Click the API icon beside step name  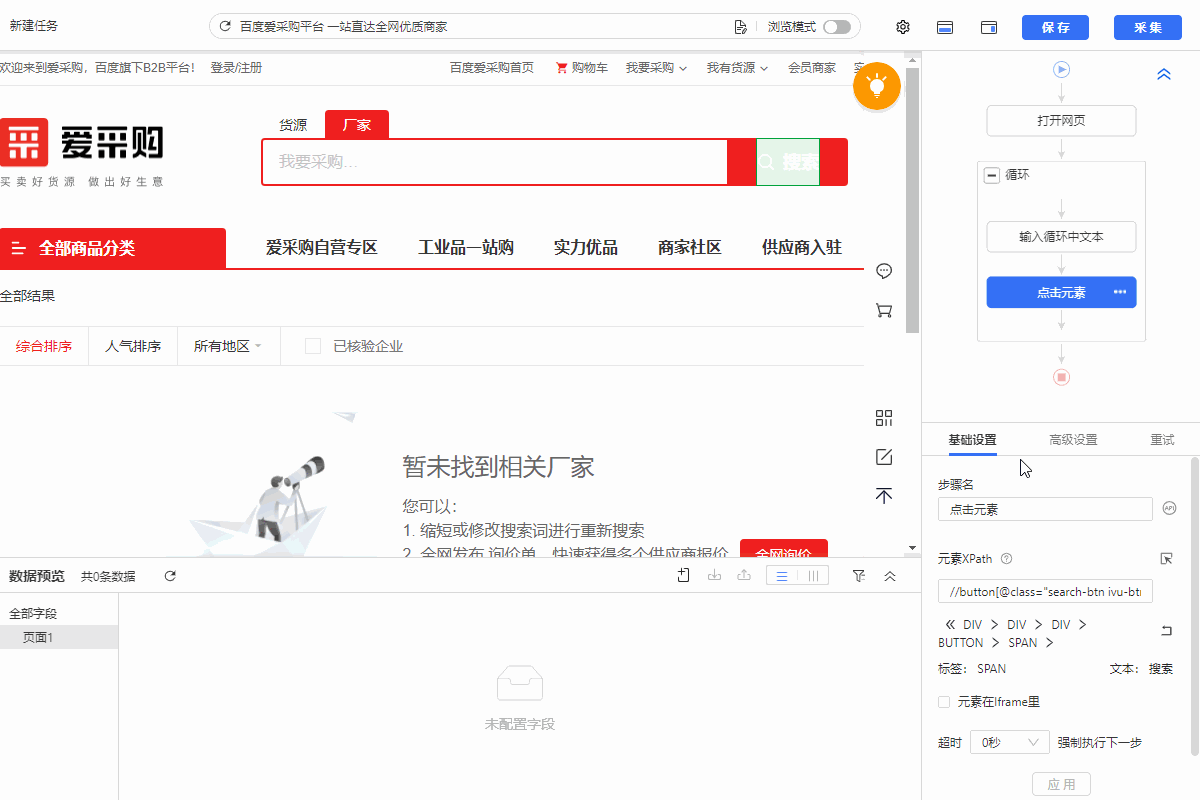pyautogui.click(x=1170, y=508)
